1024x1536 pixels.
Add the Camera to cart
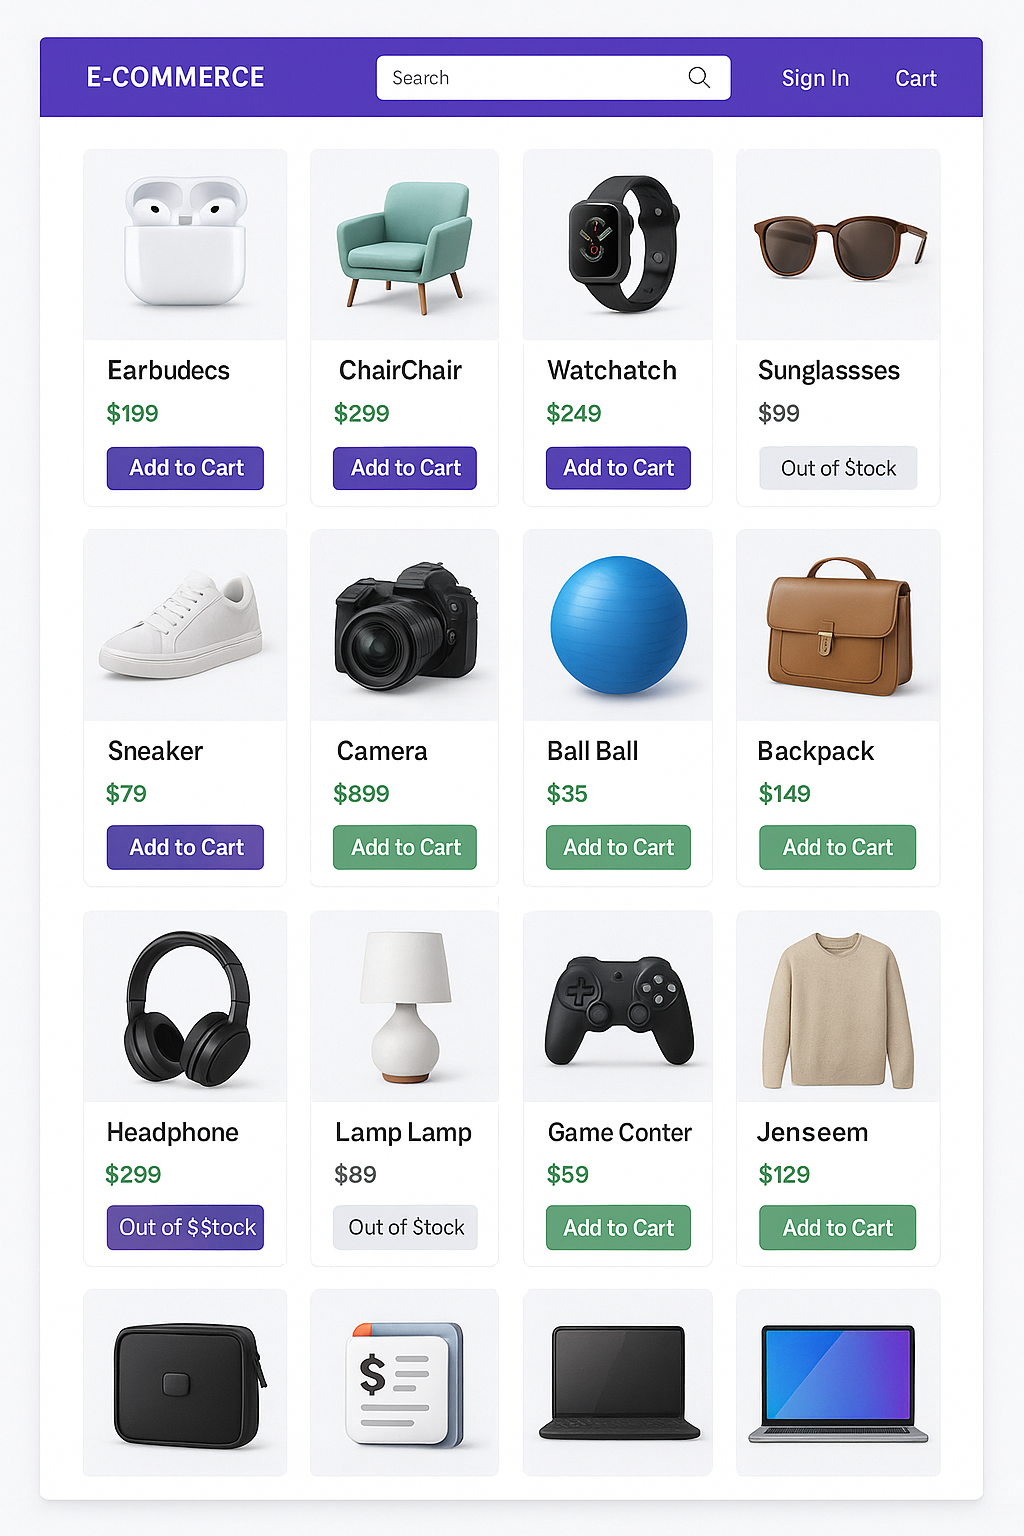pos(405,847)
